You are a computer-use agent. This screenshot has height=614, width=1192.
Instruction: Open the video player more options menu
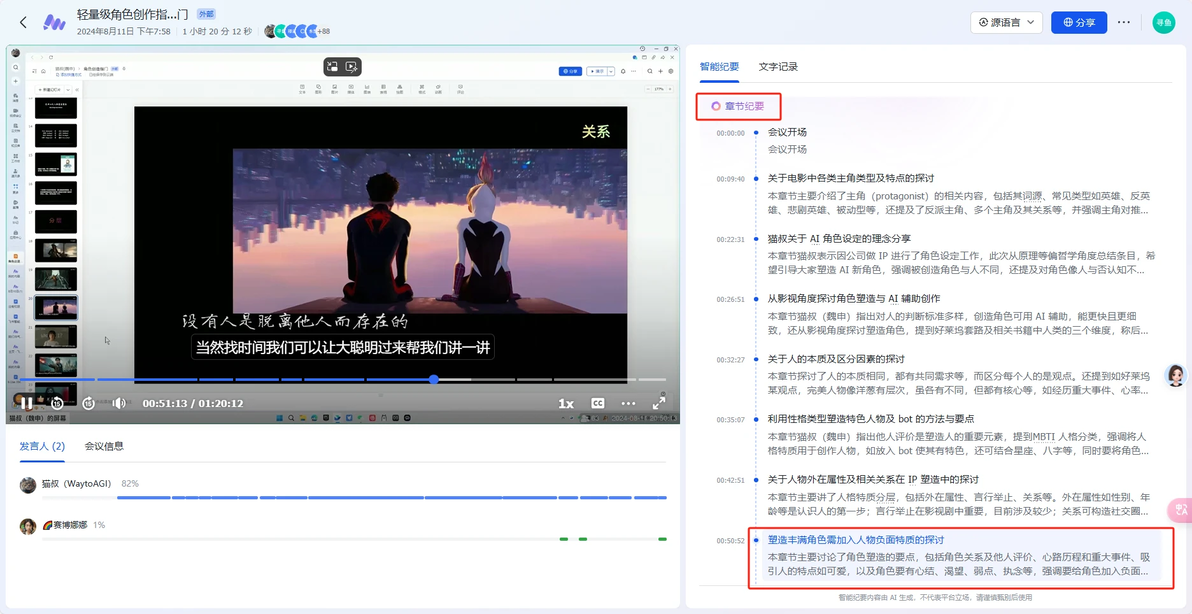click(x=628, y=404)
